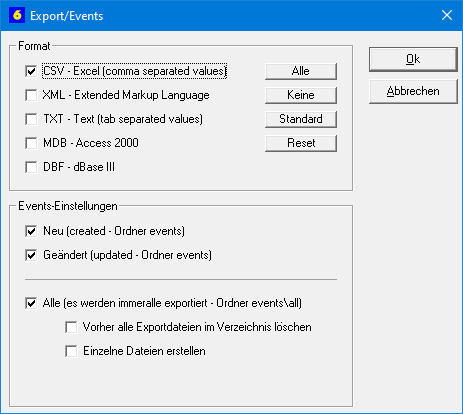Screen dimensions: 463x414
Task: Enable Vorher alle Exportdateien löschen option
Action: click(x=71, y=327)
